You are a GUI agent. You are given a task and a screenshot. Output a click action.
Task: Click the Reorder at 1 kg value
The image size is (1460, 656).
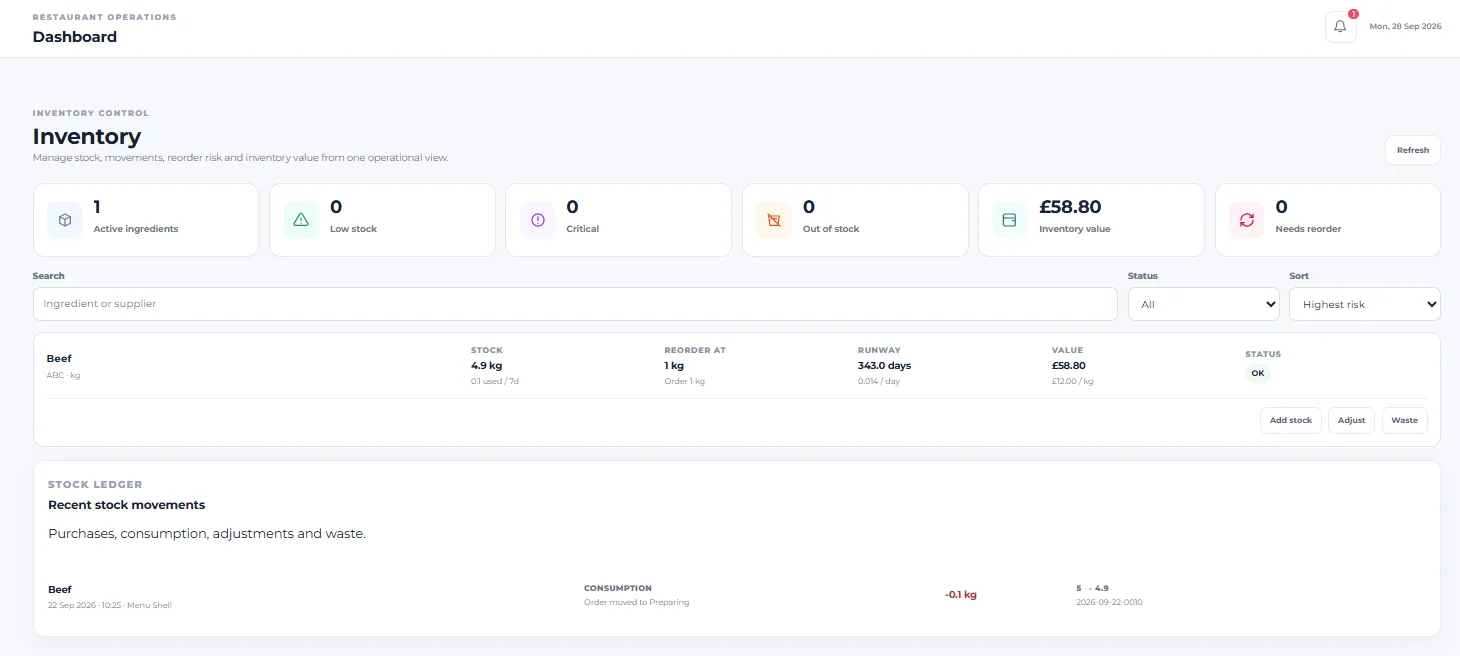(x=674, y=365)
